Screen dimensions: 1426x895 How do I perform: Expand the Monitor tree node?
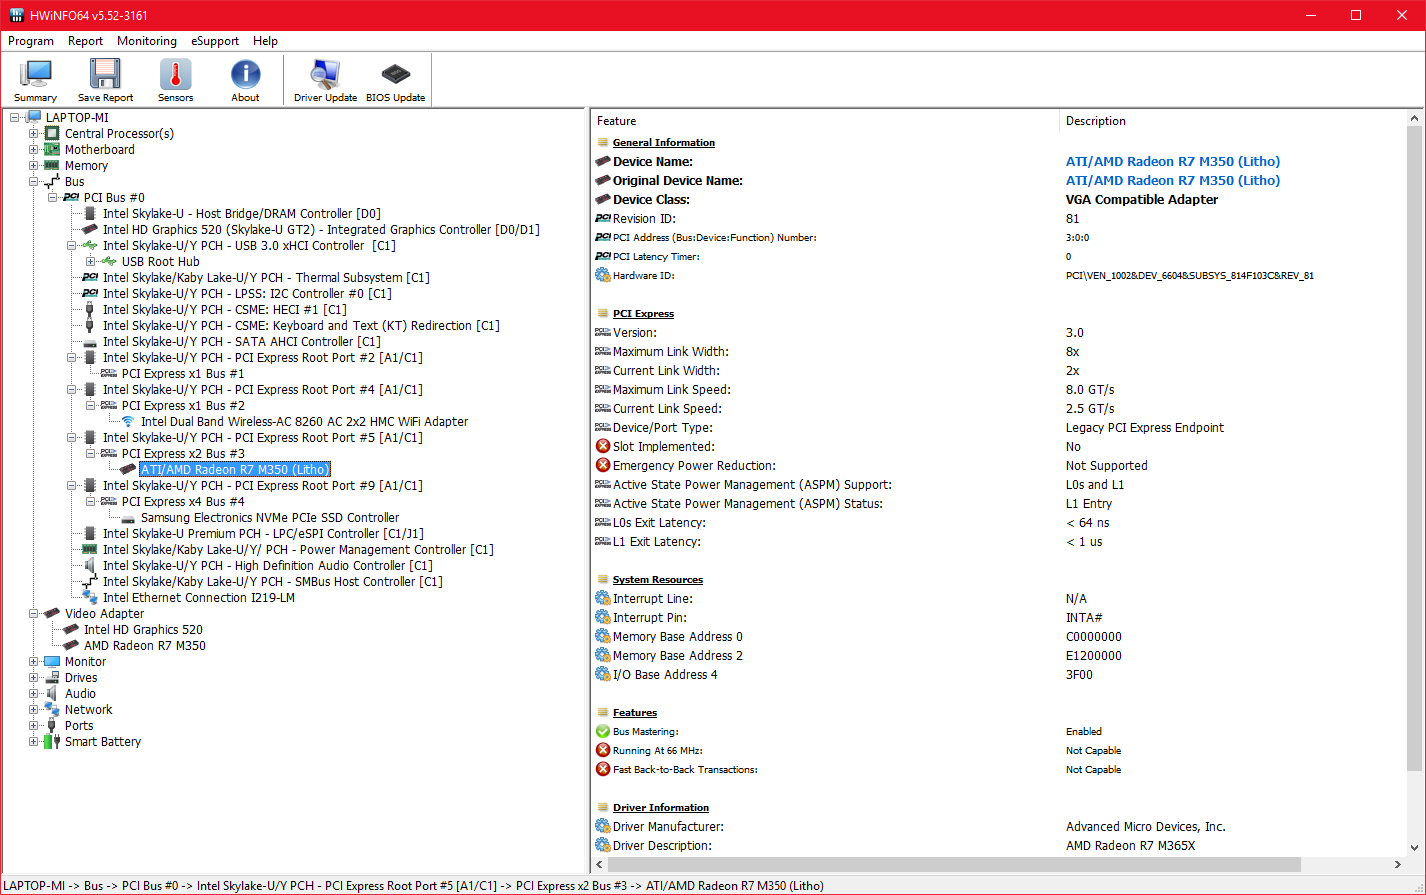tap(34, 662)
